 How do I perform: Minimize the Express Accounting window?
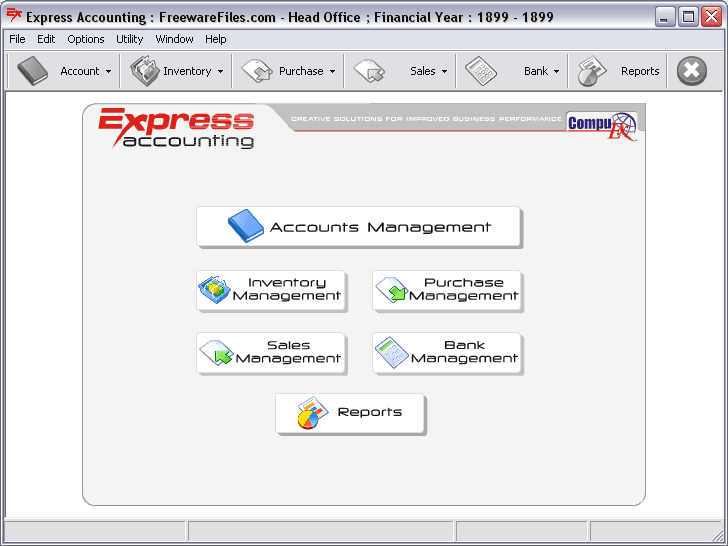tap(665, 17)
